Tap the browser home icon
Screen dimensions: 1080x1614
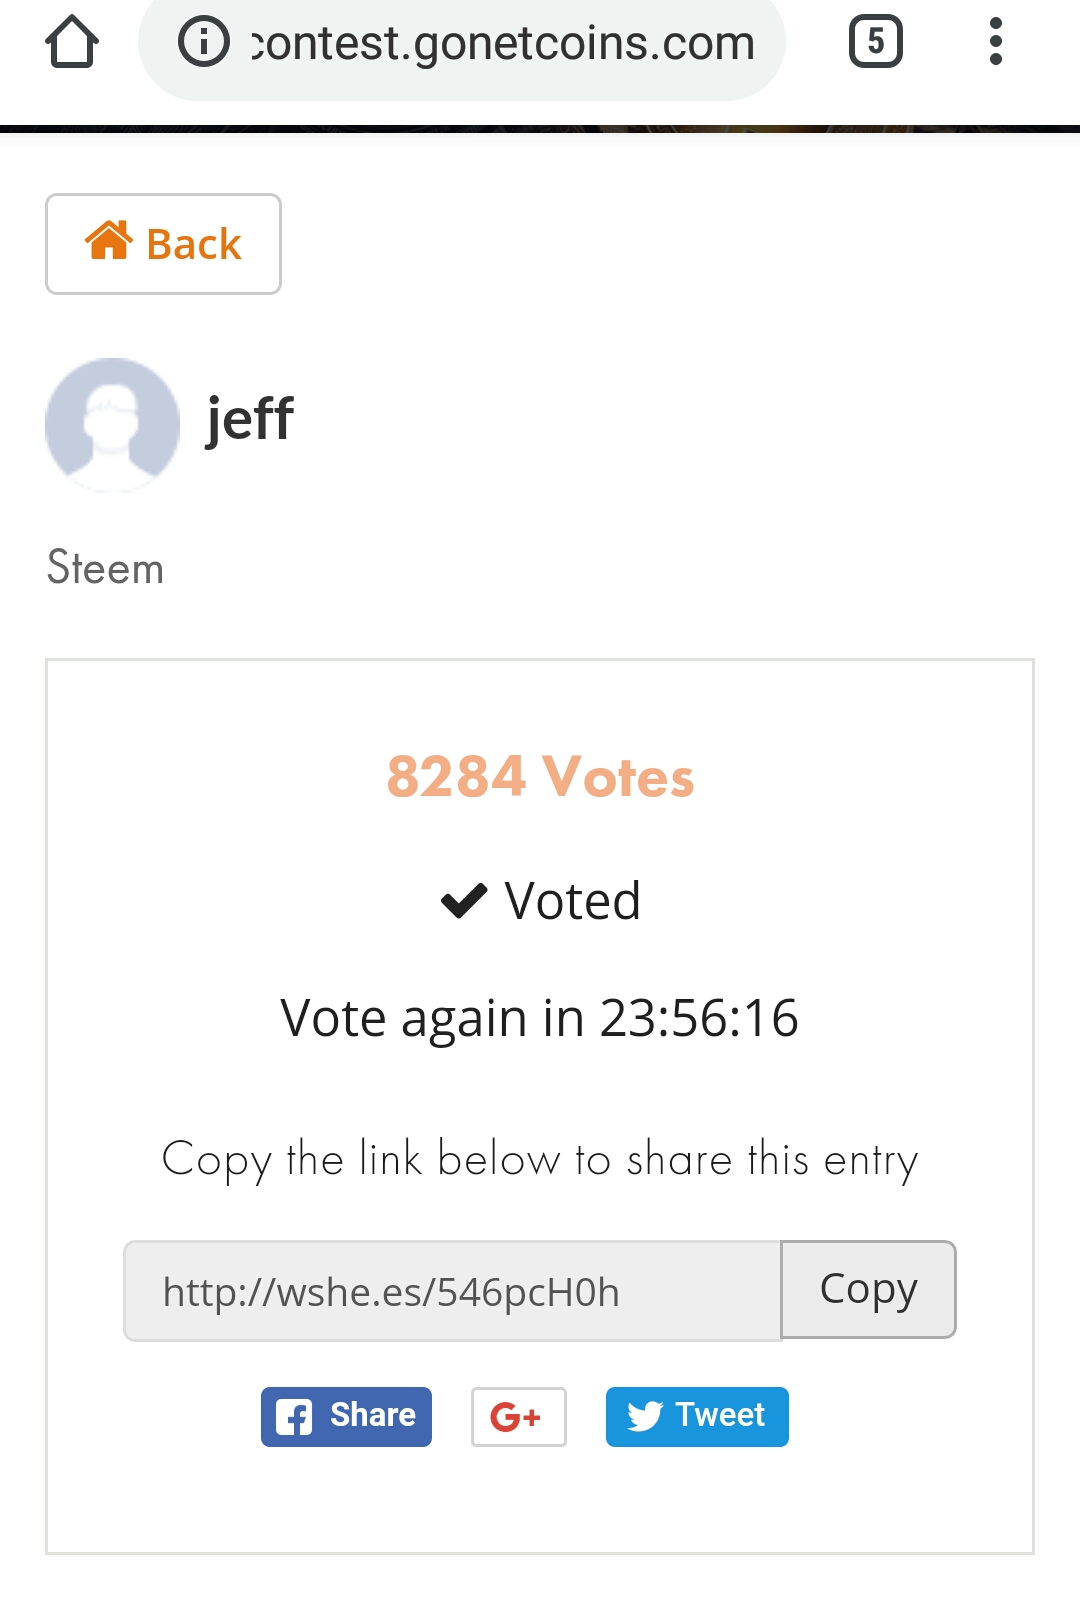[x=72, y=42]
